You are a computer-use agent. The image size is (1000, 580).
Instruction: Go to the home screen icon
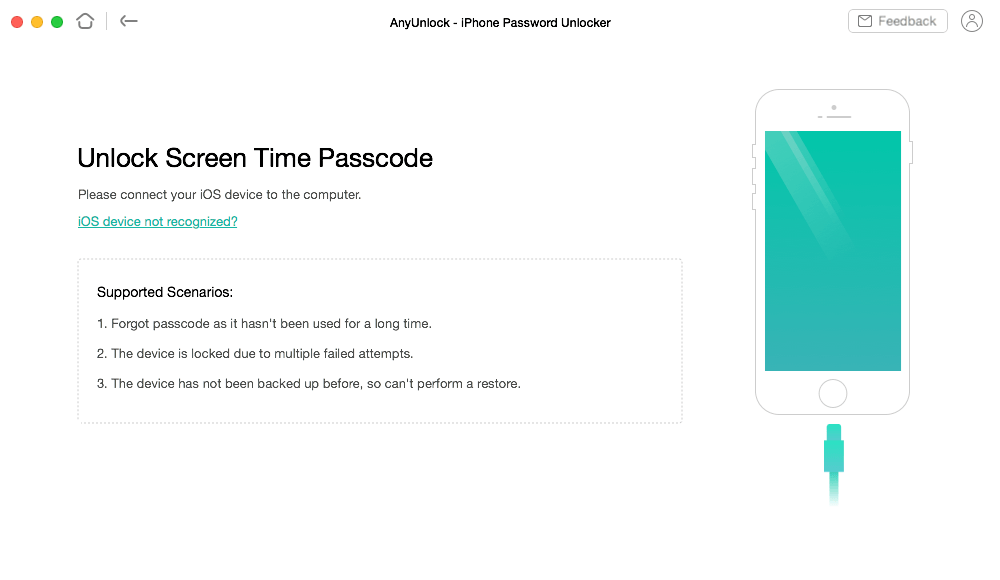[x=85, y=21]
